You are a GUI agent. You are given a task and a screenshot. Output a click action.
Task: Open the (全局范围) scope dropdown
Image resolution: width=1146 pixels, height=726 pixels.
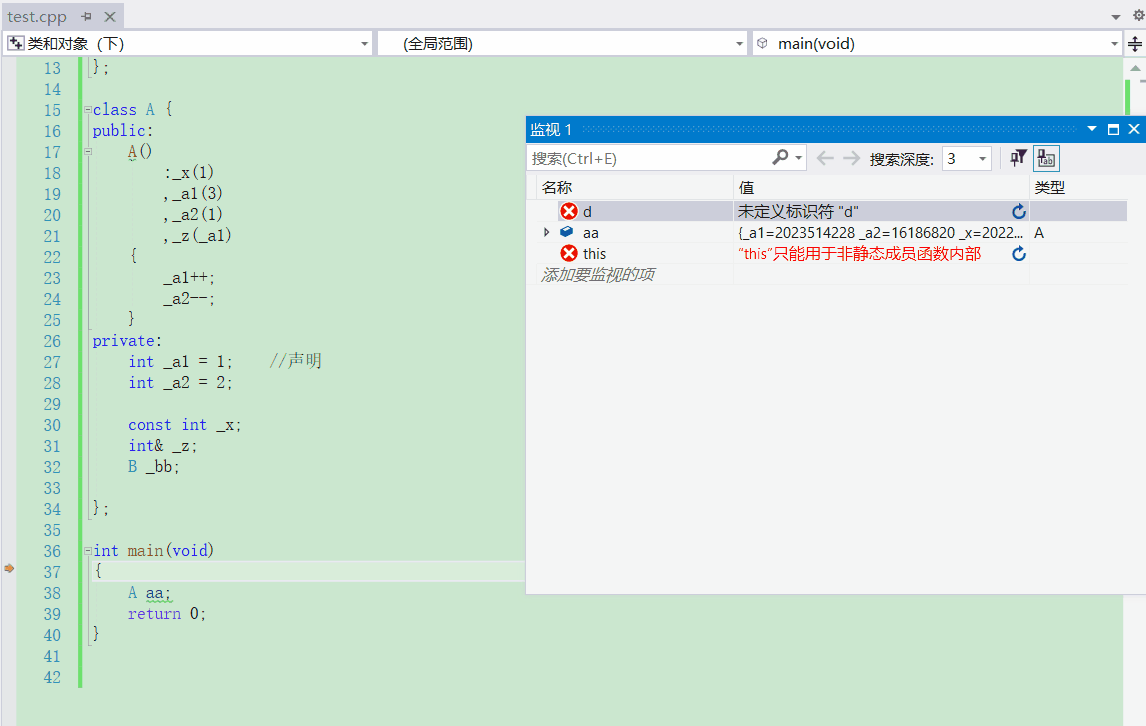(738, 43)
